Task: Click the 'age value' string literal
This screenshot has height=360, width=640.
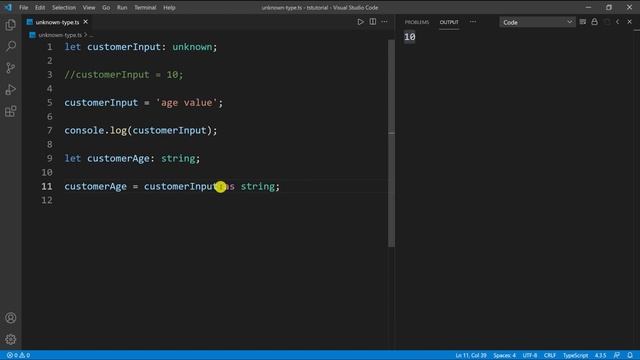Action: tap(187, 102)
